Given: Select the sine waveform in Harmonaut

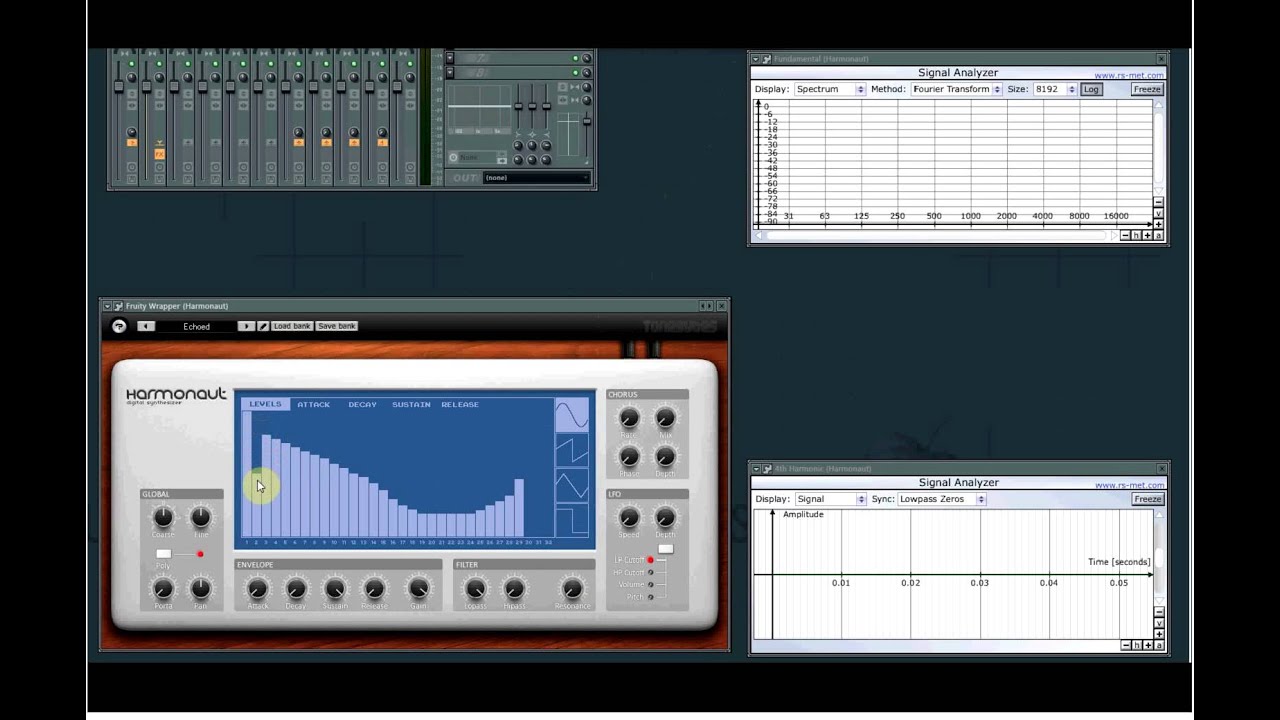Looking at the screenshot, I should pos(572,414).
